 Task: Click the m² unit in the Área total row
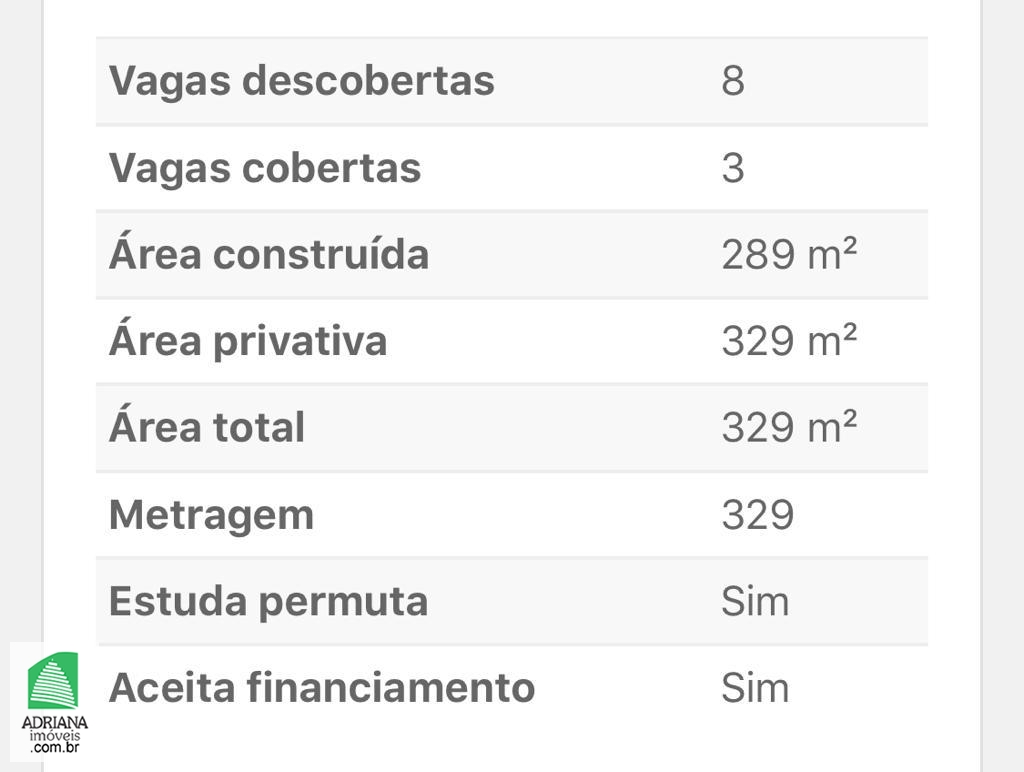tap(832, 426)
